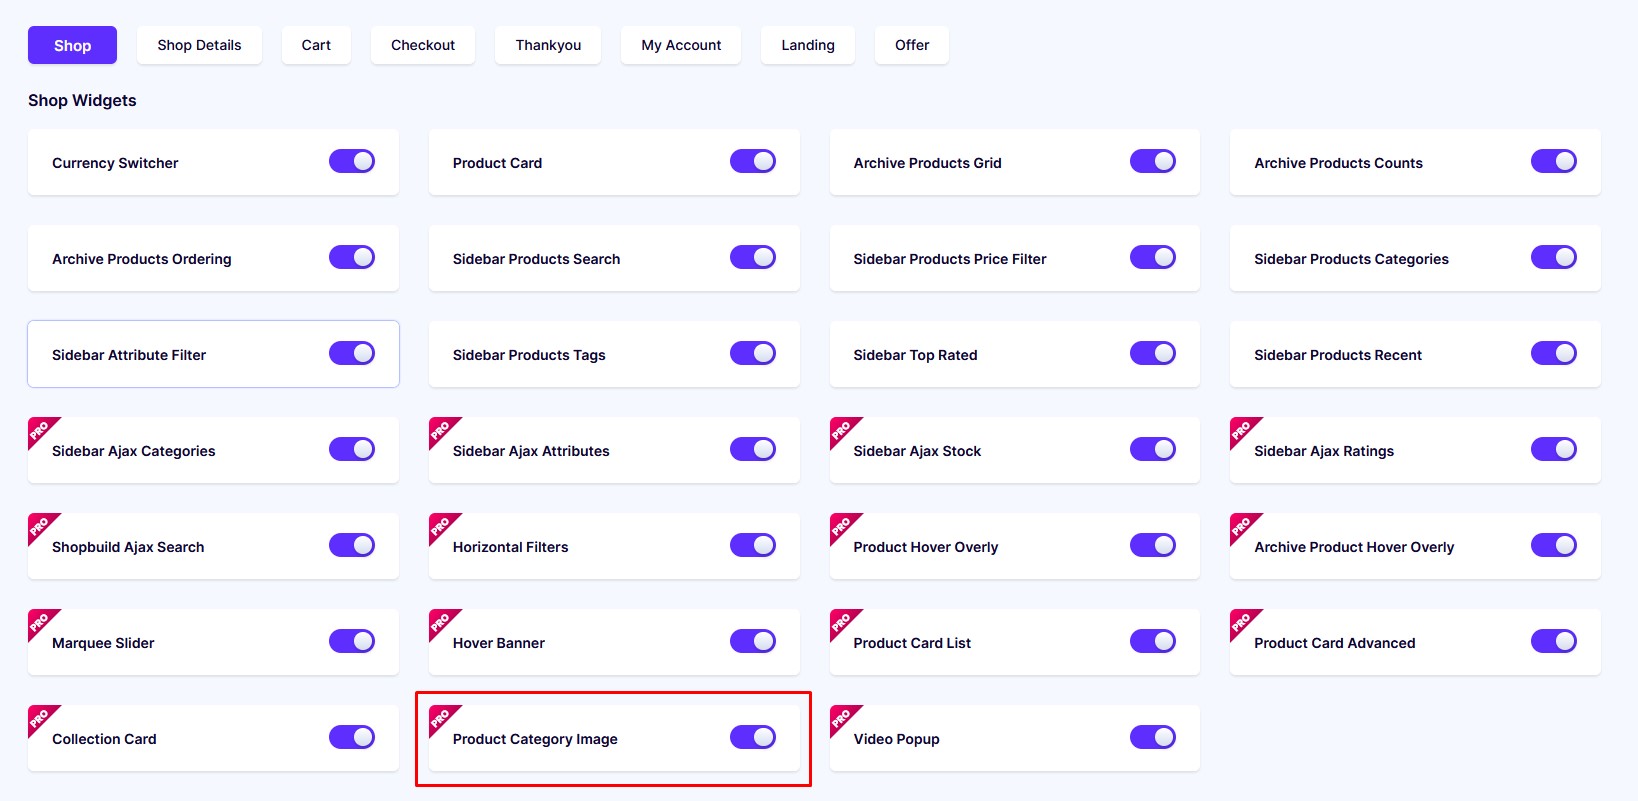
Task: Switch off Sidebar Top Rated widget
Action: [x=1153, y=353]
